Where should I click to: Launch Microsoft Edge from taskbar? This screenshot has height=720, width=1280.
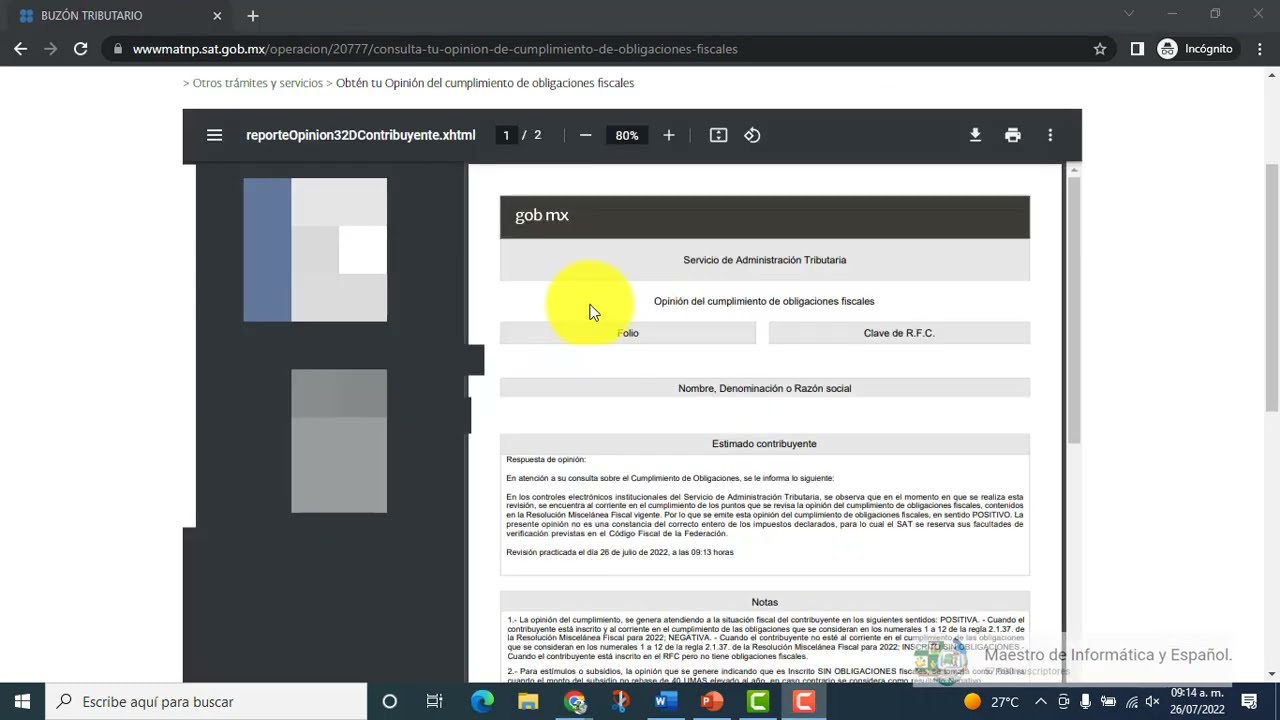482,701
